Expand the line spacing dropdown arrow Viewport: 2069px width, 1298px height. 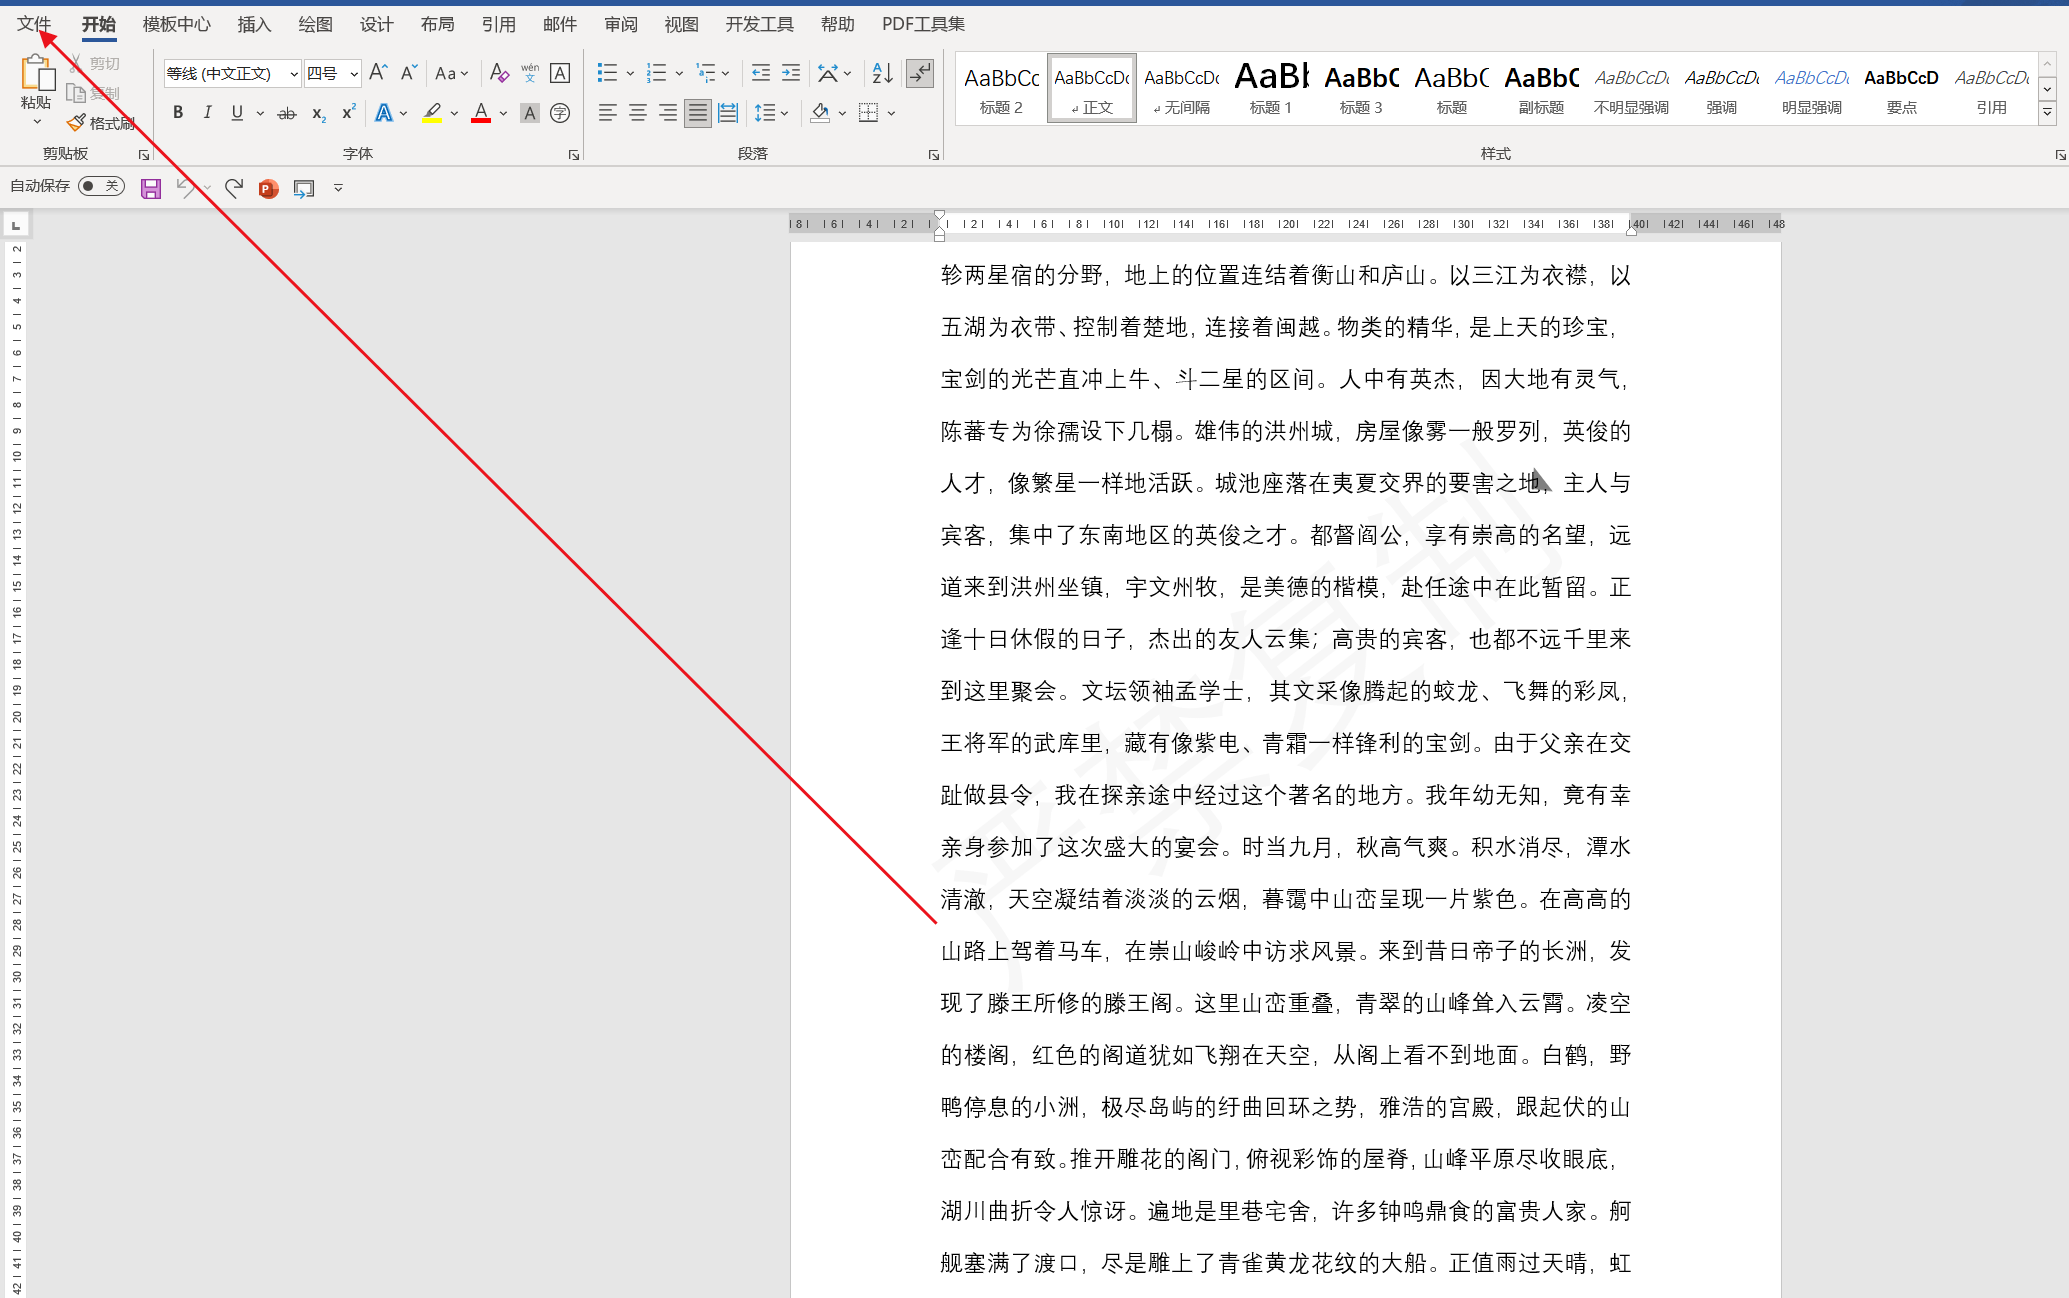[785, 113]
